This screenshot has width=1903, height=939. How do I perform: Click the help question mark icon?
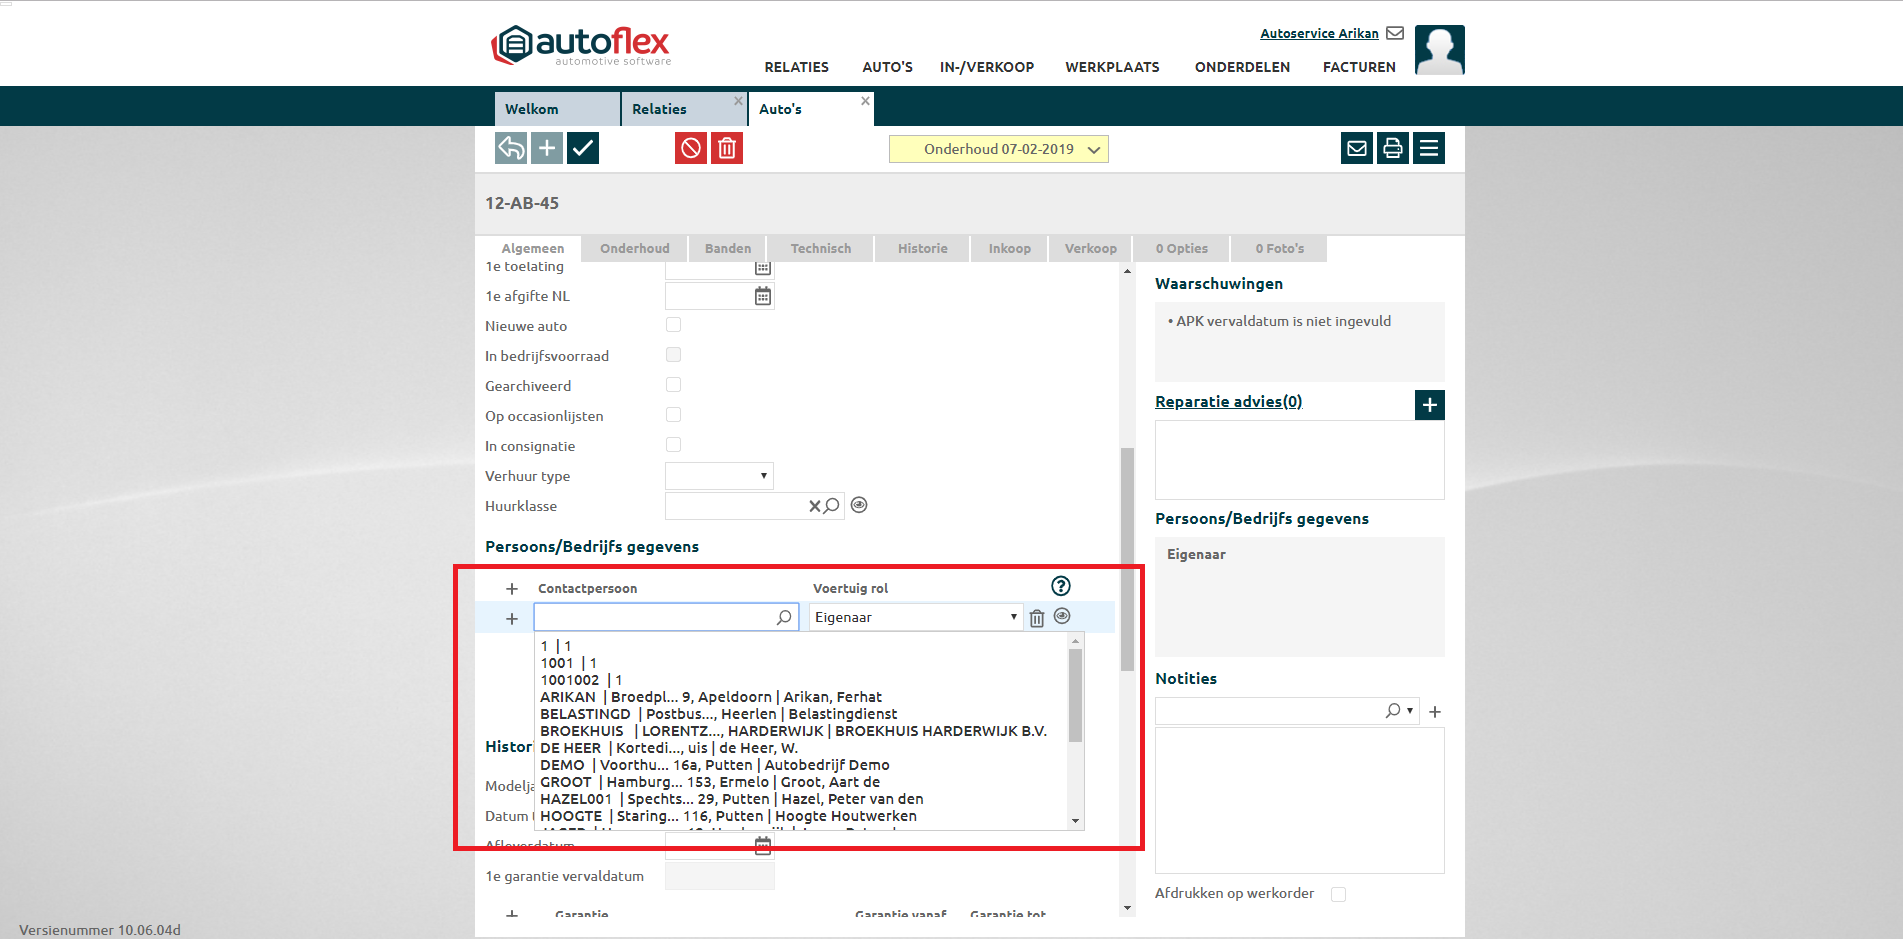point(1061,586)
